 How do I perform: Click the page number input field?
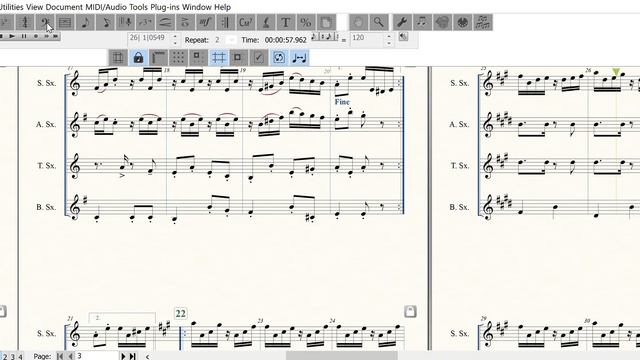pyautogui.click(x=96, y=356)
